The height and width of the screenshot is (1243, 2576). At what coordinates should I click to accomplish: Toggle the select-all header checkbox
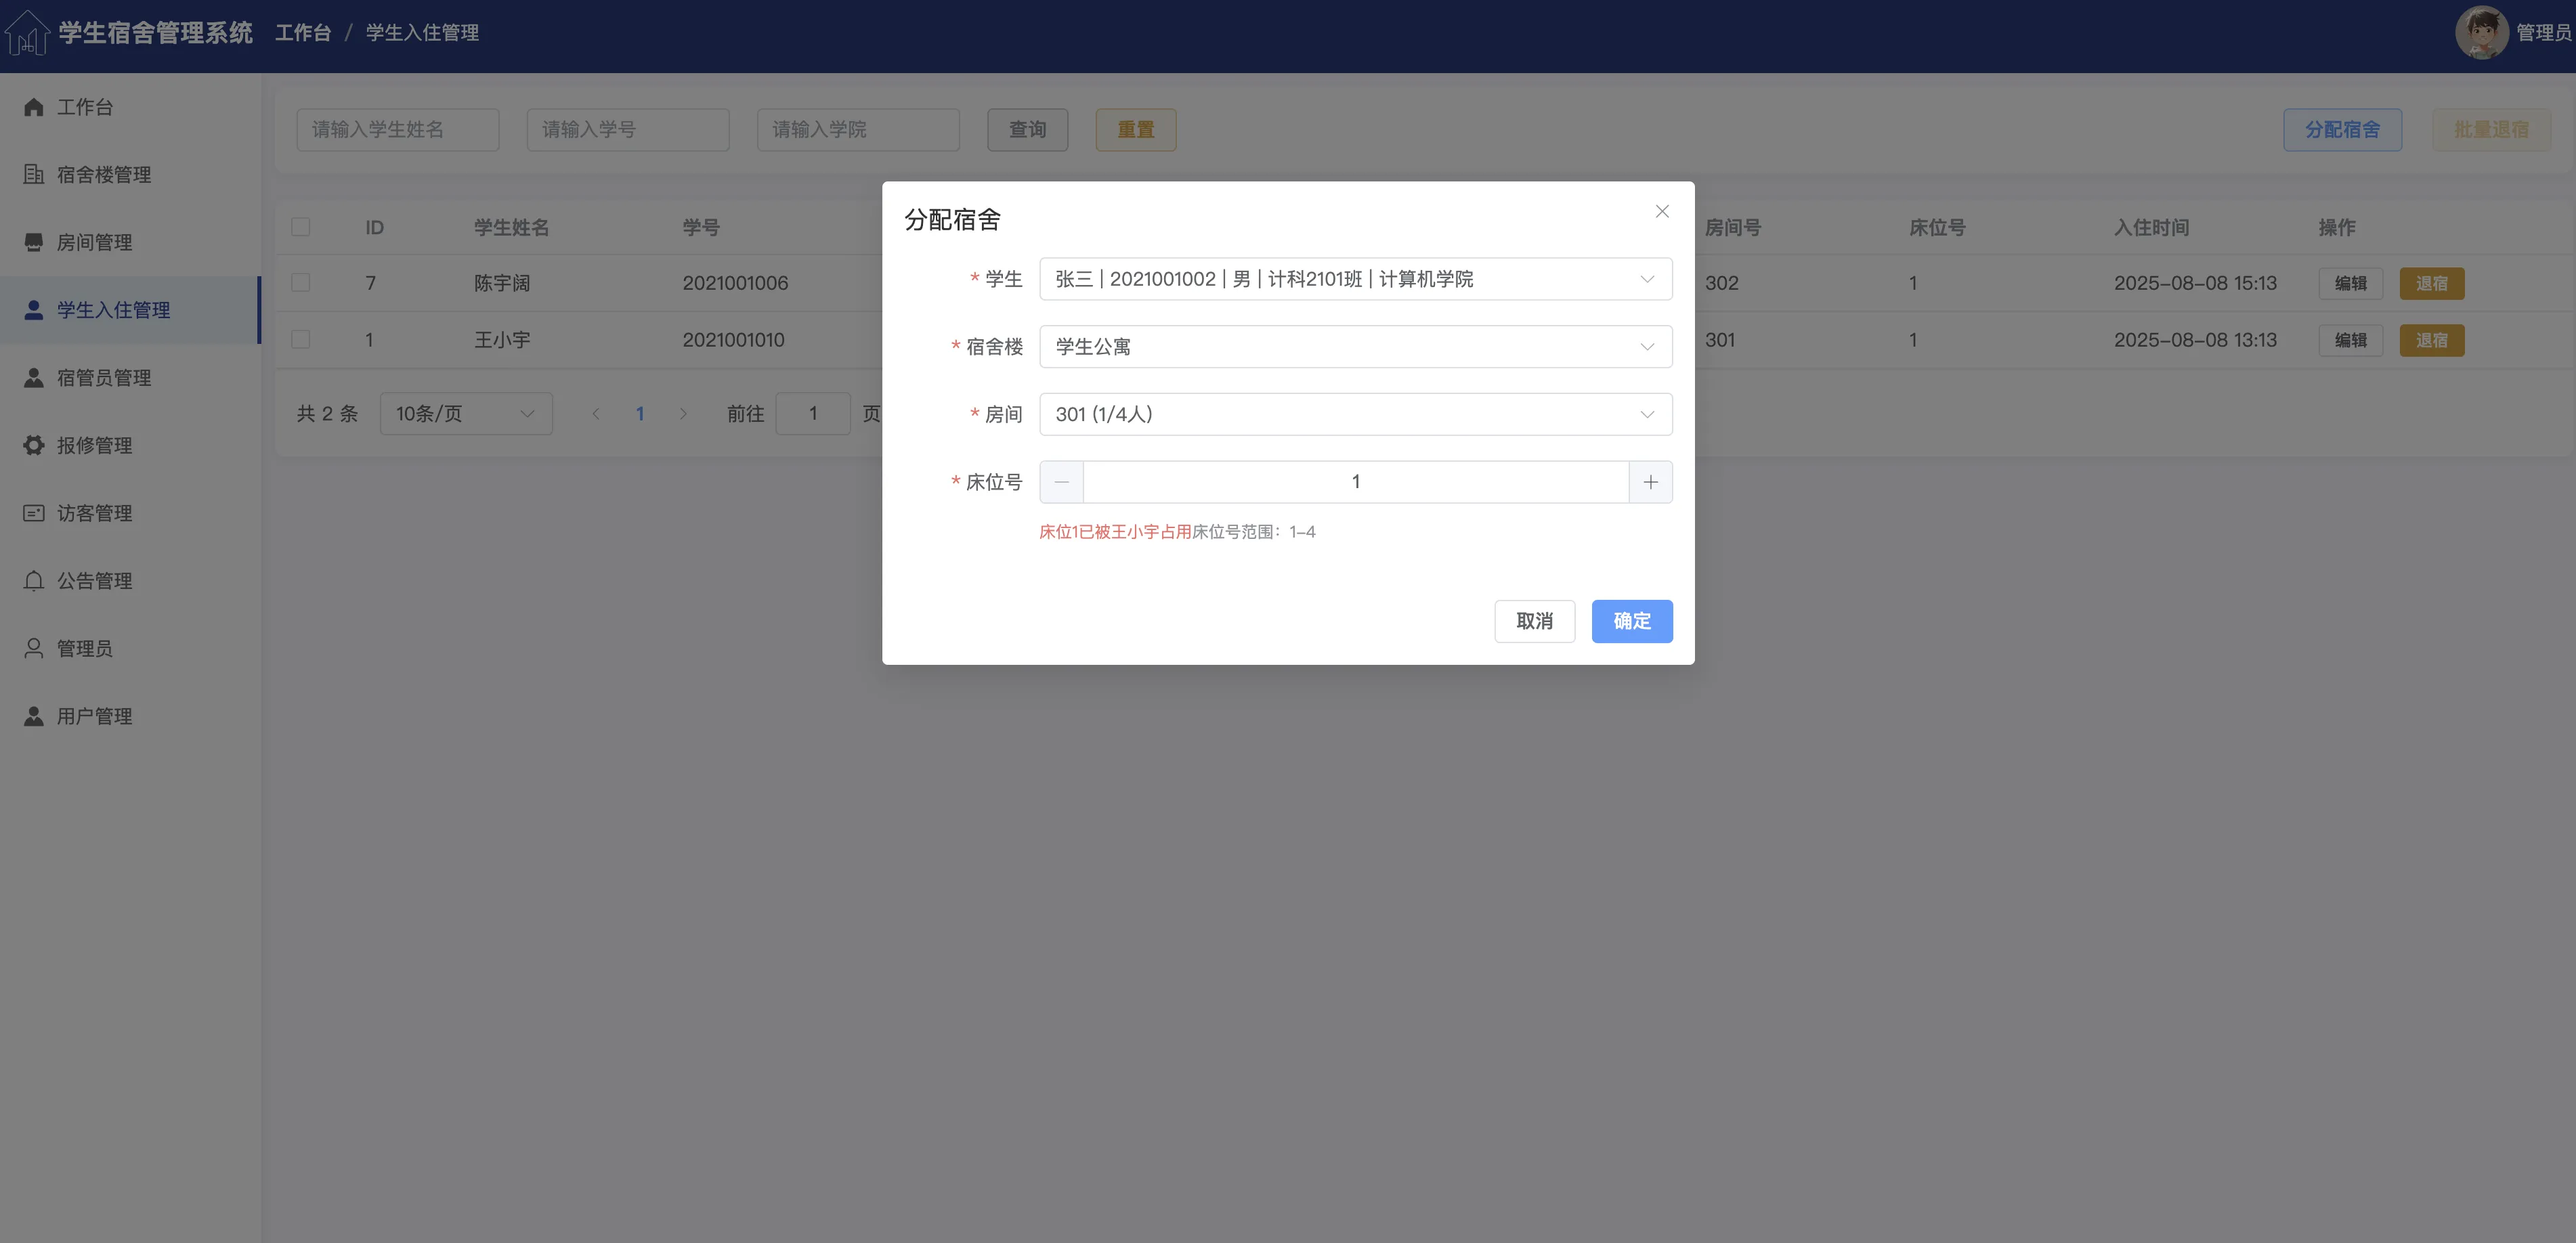coord(300,227)
